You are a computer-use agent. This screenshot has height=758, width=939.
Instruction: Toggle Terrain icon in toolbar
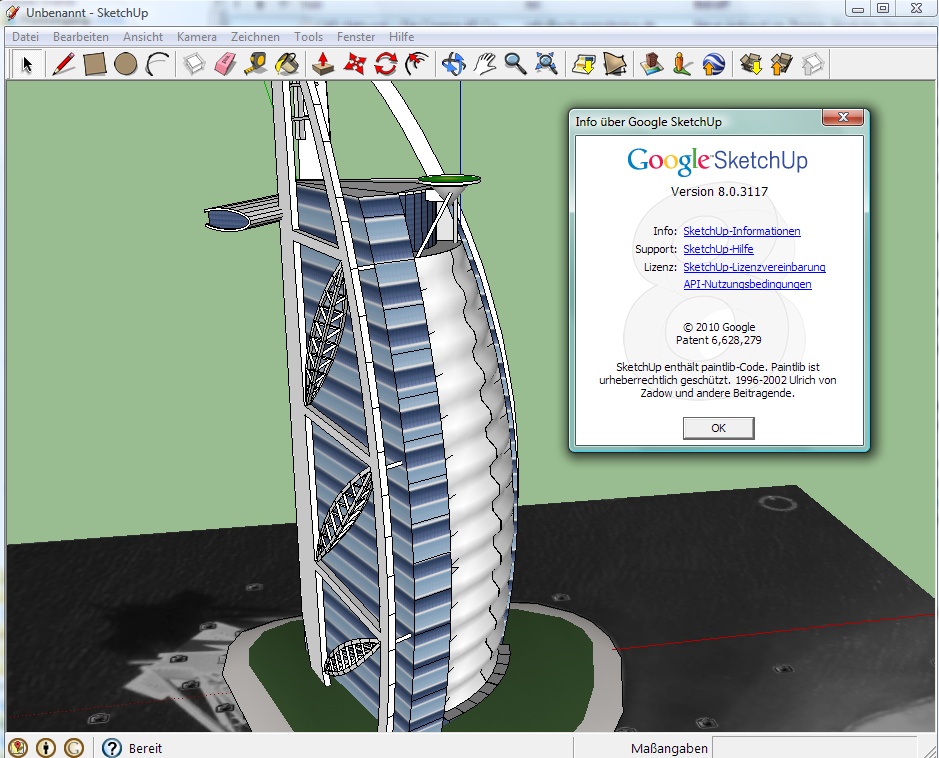coord(615,64)
